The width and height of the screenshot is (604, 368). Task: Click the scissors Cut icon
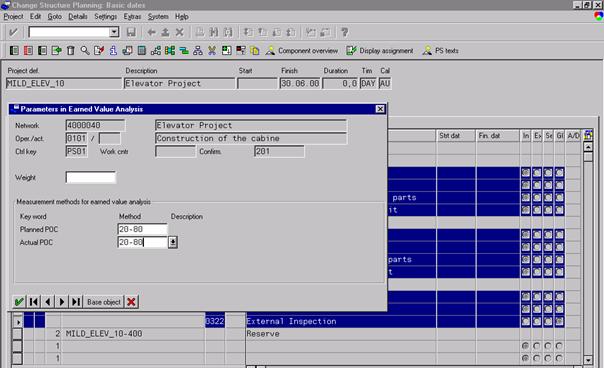212,50
